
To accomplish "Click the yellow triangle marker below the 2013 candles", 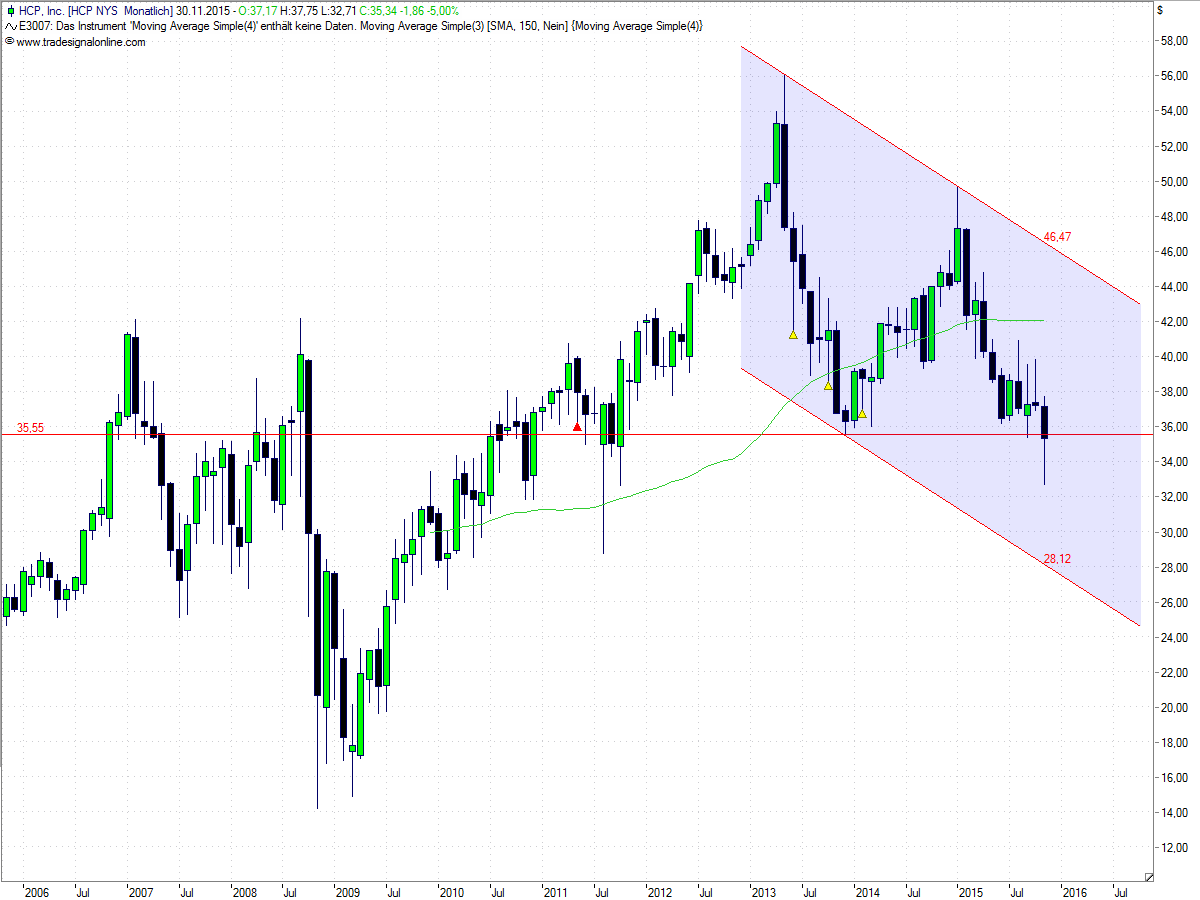I will (793, 335).
